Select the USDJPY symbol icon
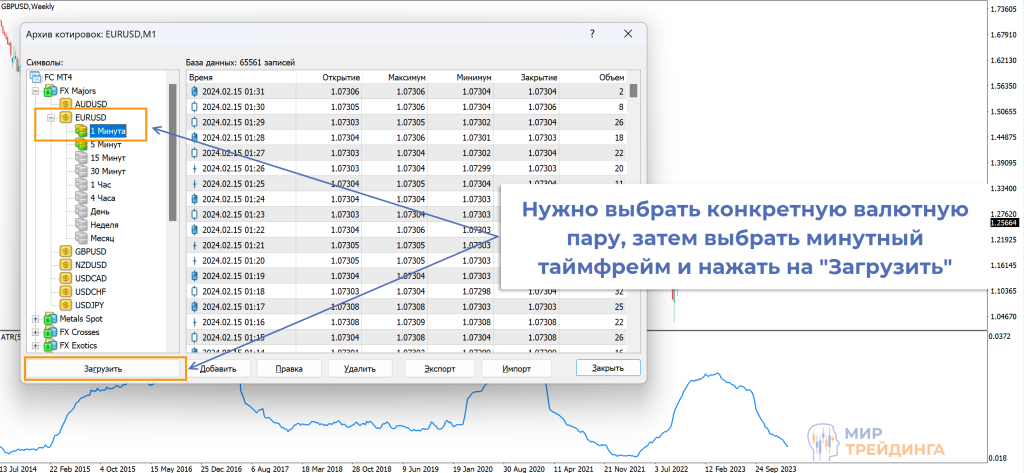Screen dimensions: 1024x473 66,305
